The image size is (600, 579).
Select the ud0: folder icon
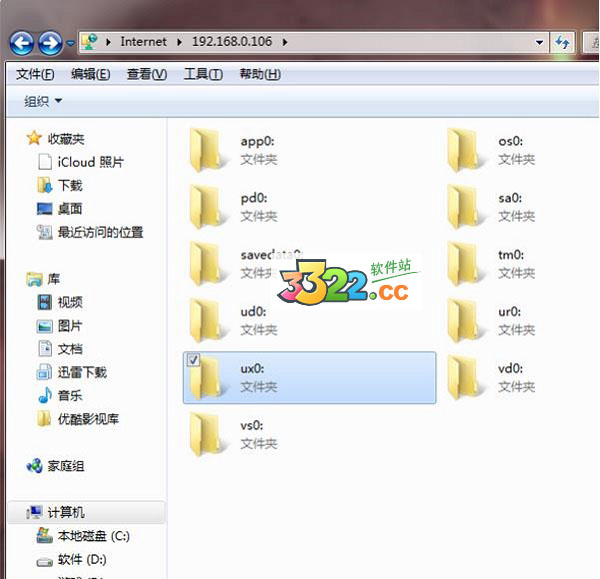coord(207,320)
